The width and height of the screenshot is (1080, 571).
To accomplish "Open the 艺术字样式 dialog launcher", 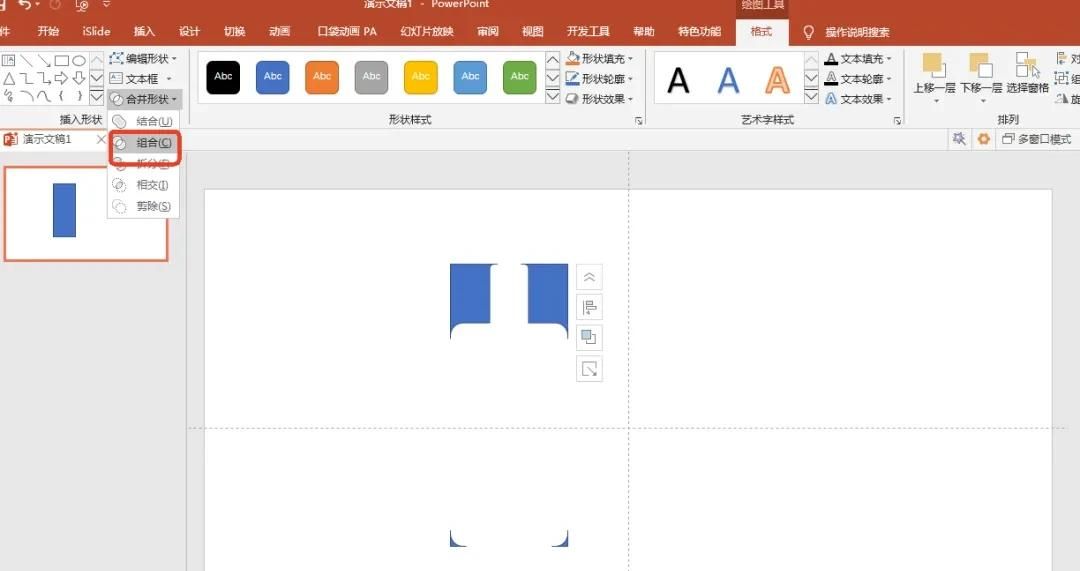I will point(897,121).
